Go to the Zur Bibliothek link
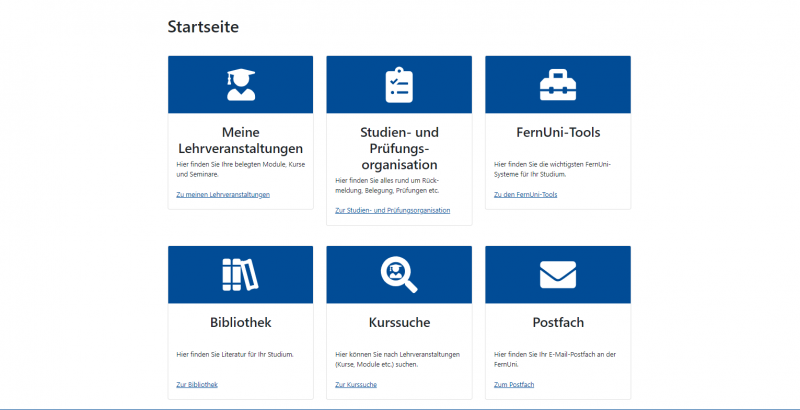This screenshot has height=410, width=800. pos(197,385)
